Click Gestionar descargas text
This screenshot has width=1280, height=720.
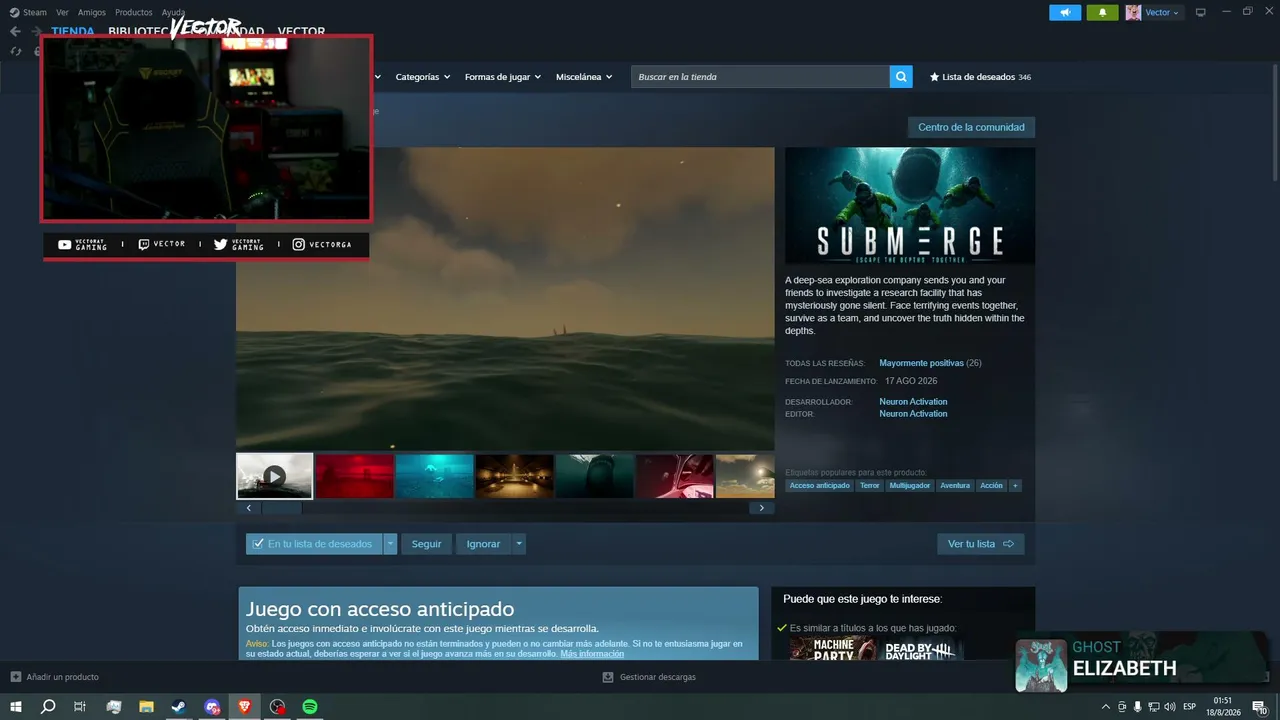click(x=658, y=677)
